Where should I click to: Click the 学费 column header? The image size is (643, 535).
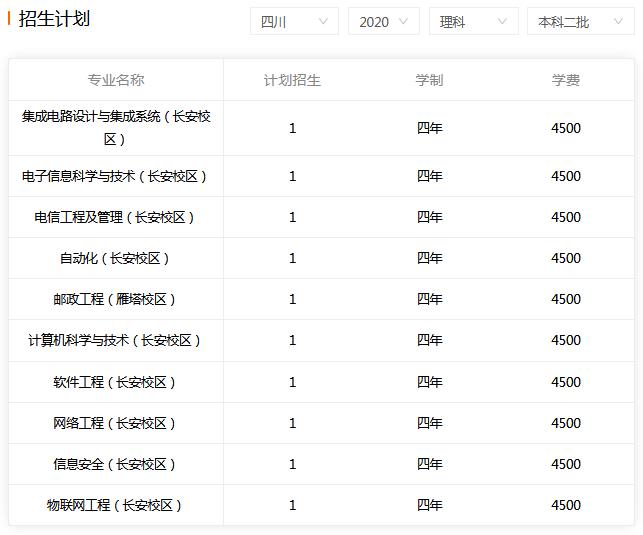565,80
